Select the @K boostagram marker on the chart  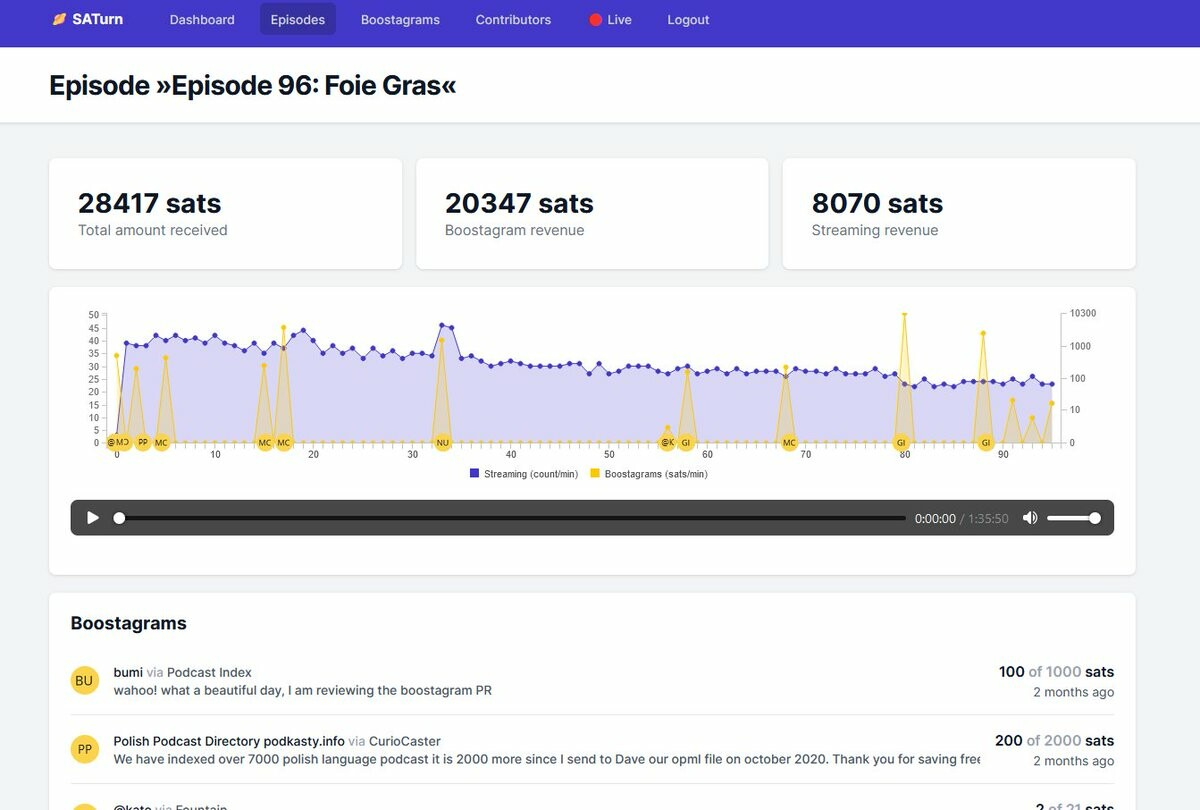667,442
